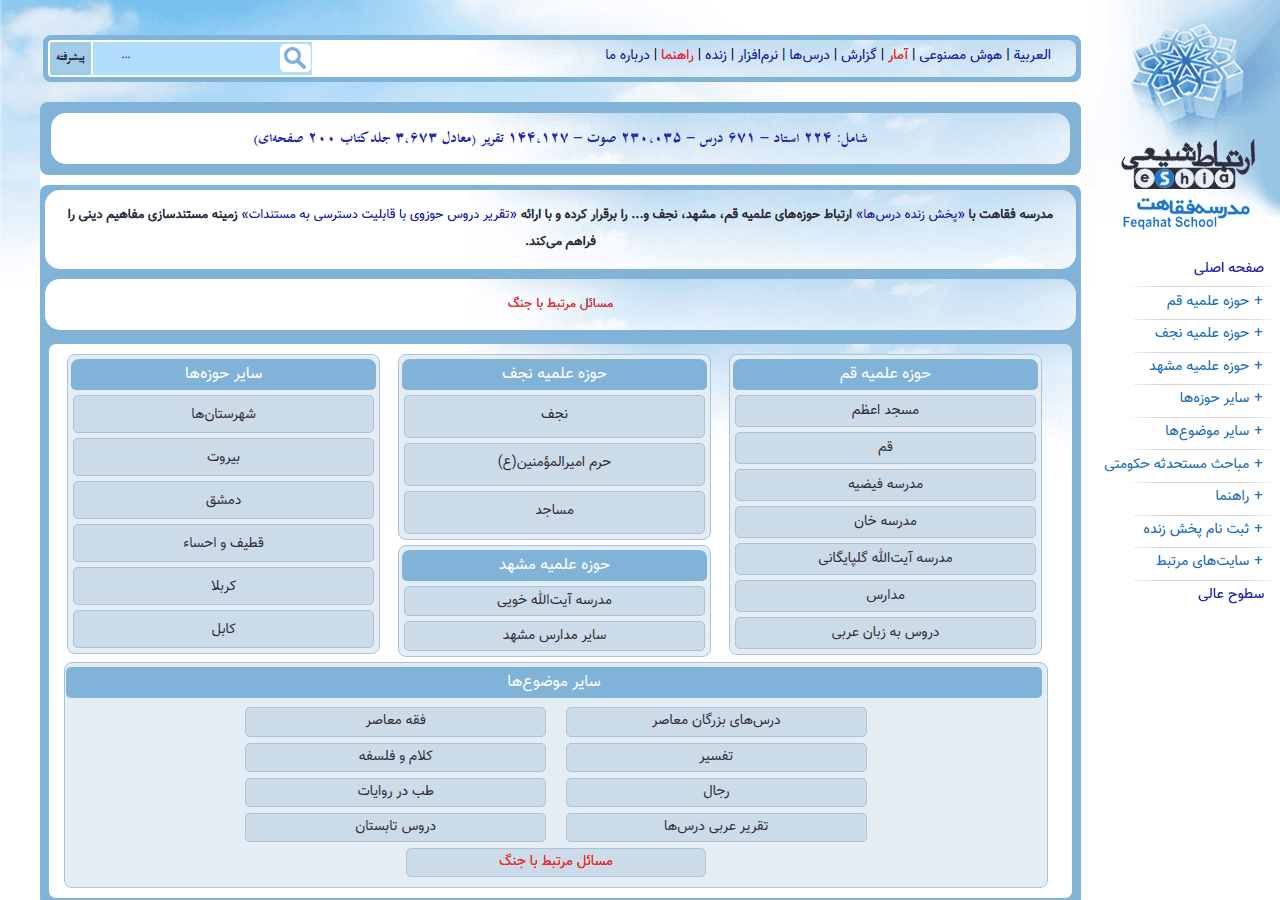Open the تفسیر button
This screenshot has width=1280, height=900.
tap(716, 757)
